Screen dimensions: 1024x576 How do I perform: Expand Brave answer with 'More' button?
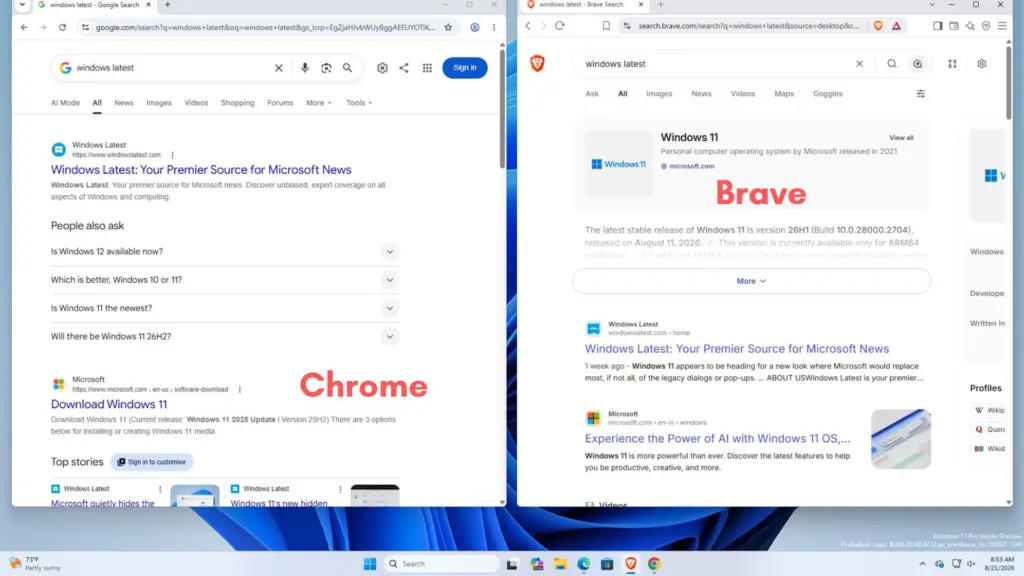(751, 281)
